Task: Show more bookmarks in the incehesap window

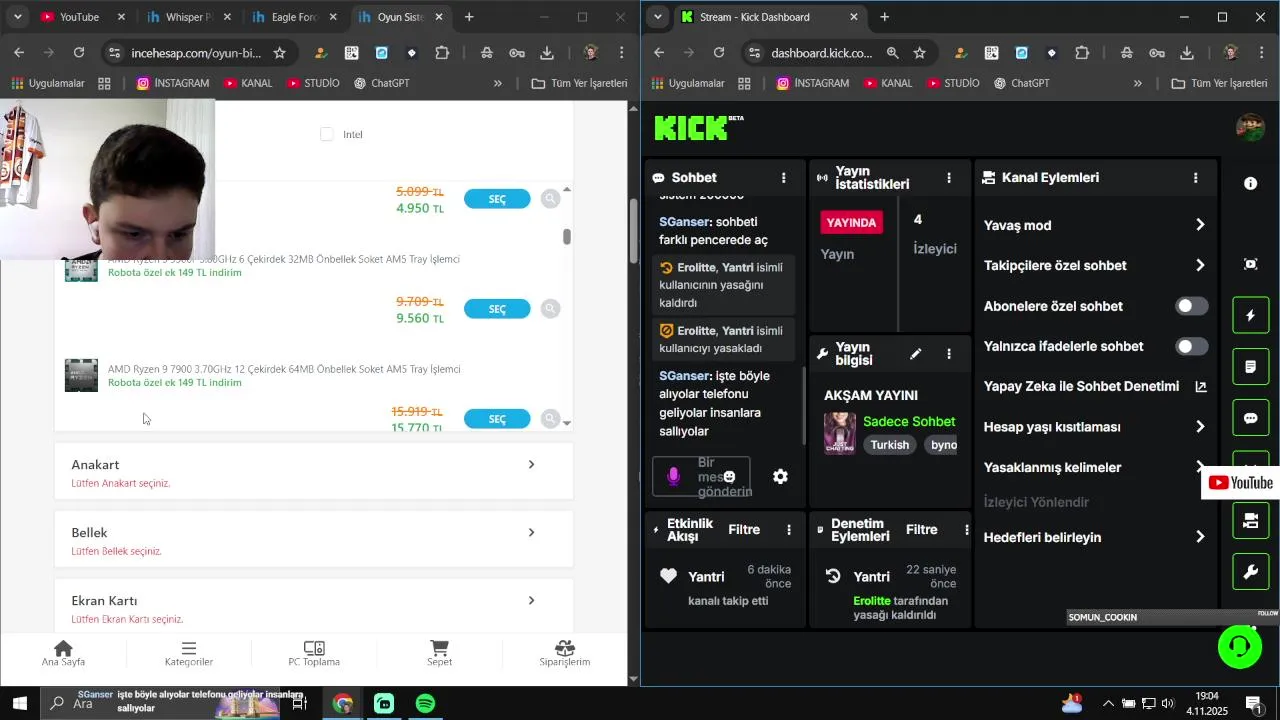Action: click(x=497, y=83)
